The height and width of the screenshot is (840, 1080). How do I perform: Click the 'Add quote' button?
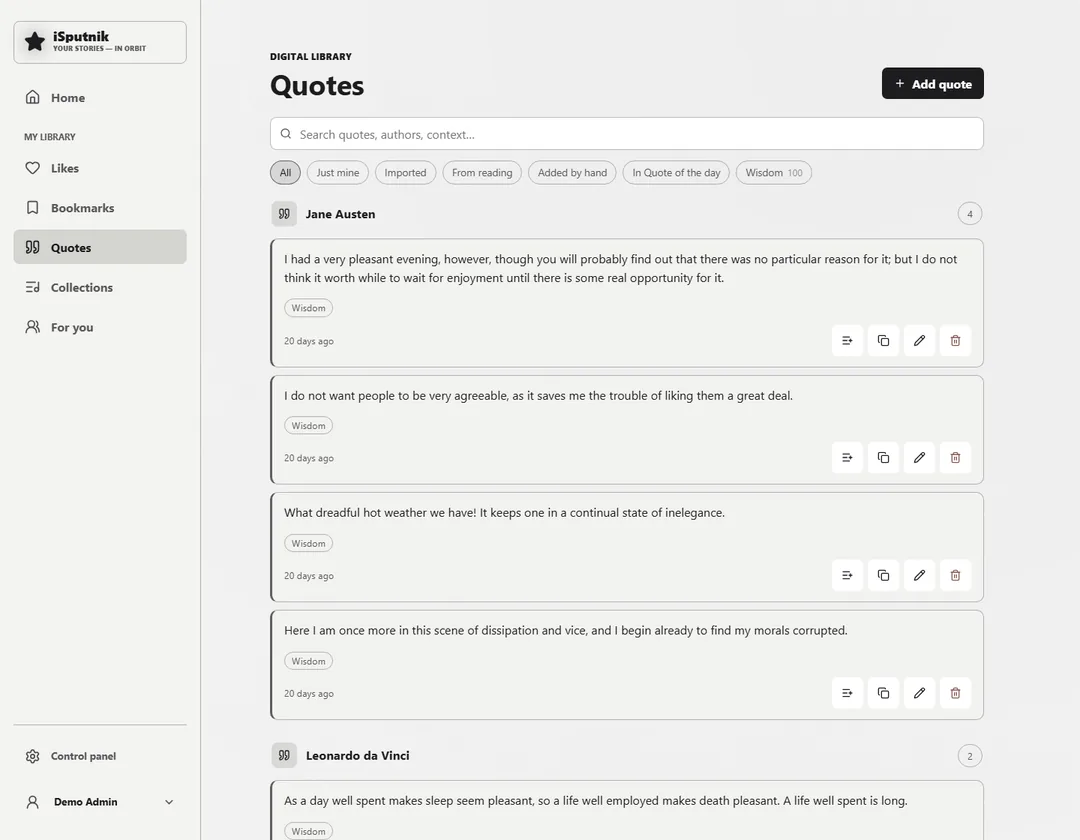click(x=933, y=83)
